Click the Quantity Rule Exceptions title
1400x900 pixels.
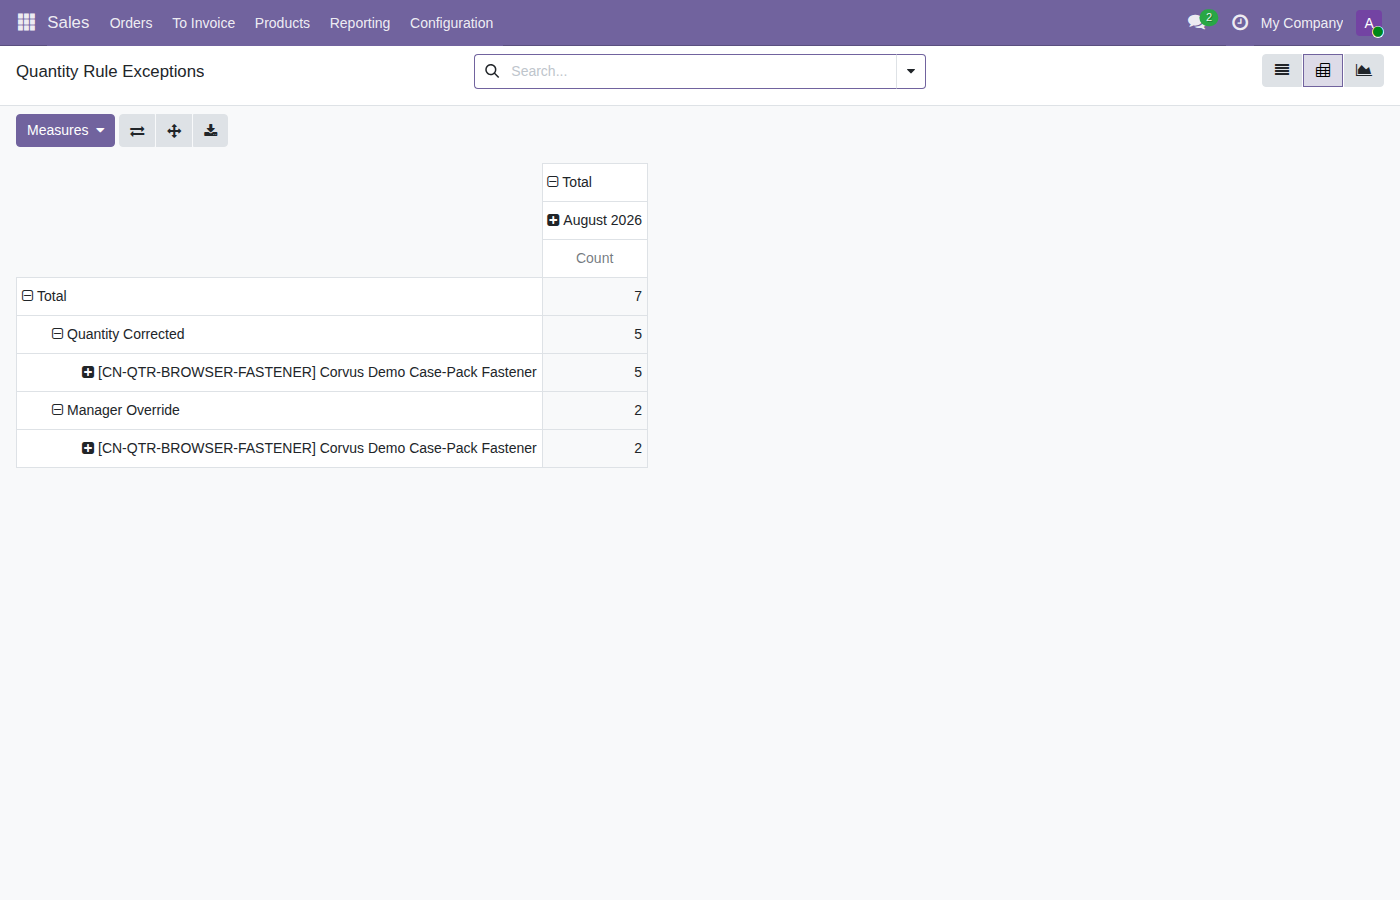click(110, 71)
